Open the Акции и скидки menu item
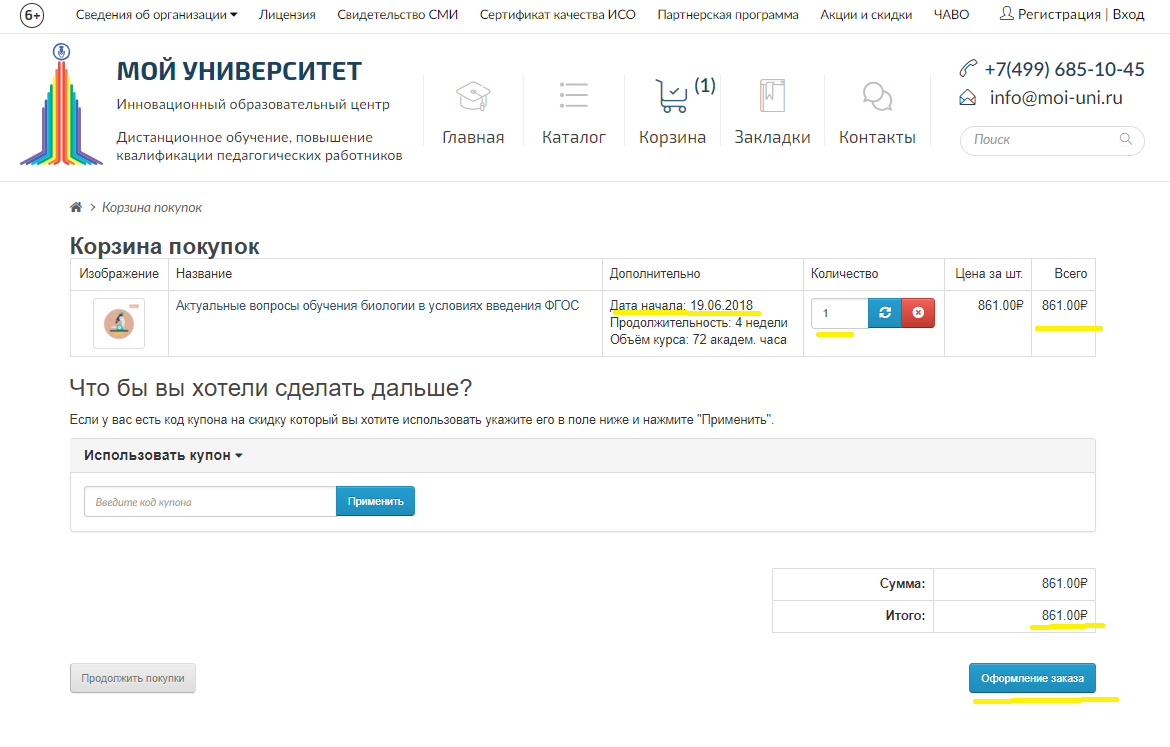Screen dimensions: 1170x747 tap(866, 15)
